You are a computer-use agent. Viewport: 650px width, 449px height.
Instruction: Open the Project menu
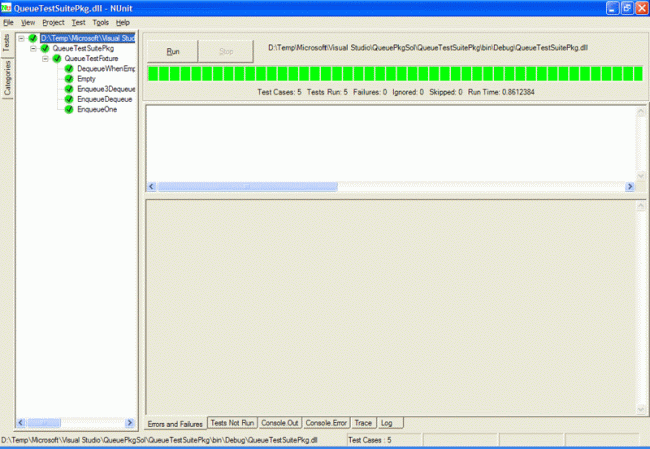[53, 22]
